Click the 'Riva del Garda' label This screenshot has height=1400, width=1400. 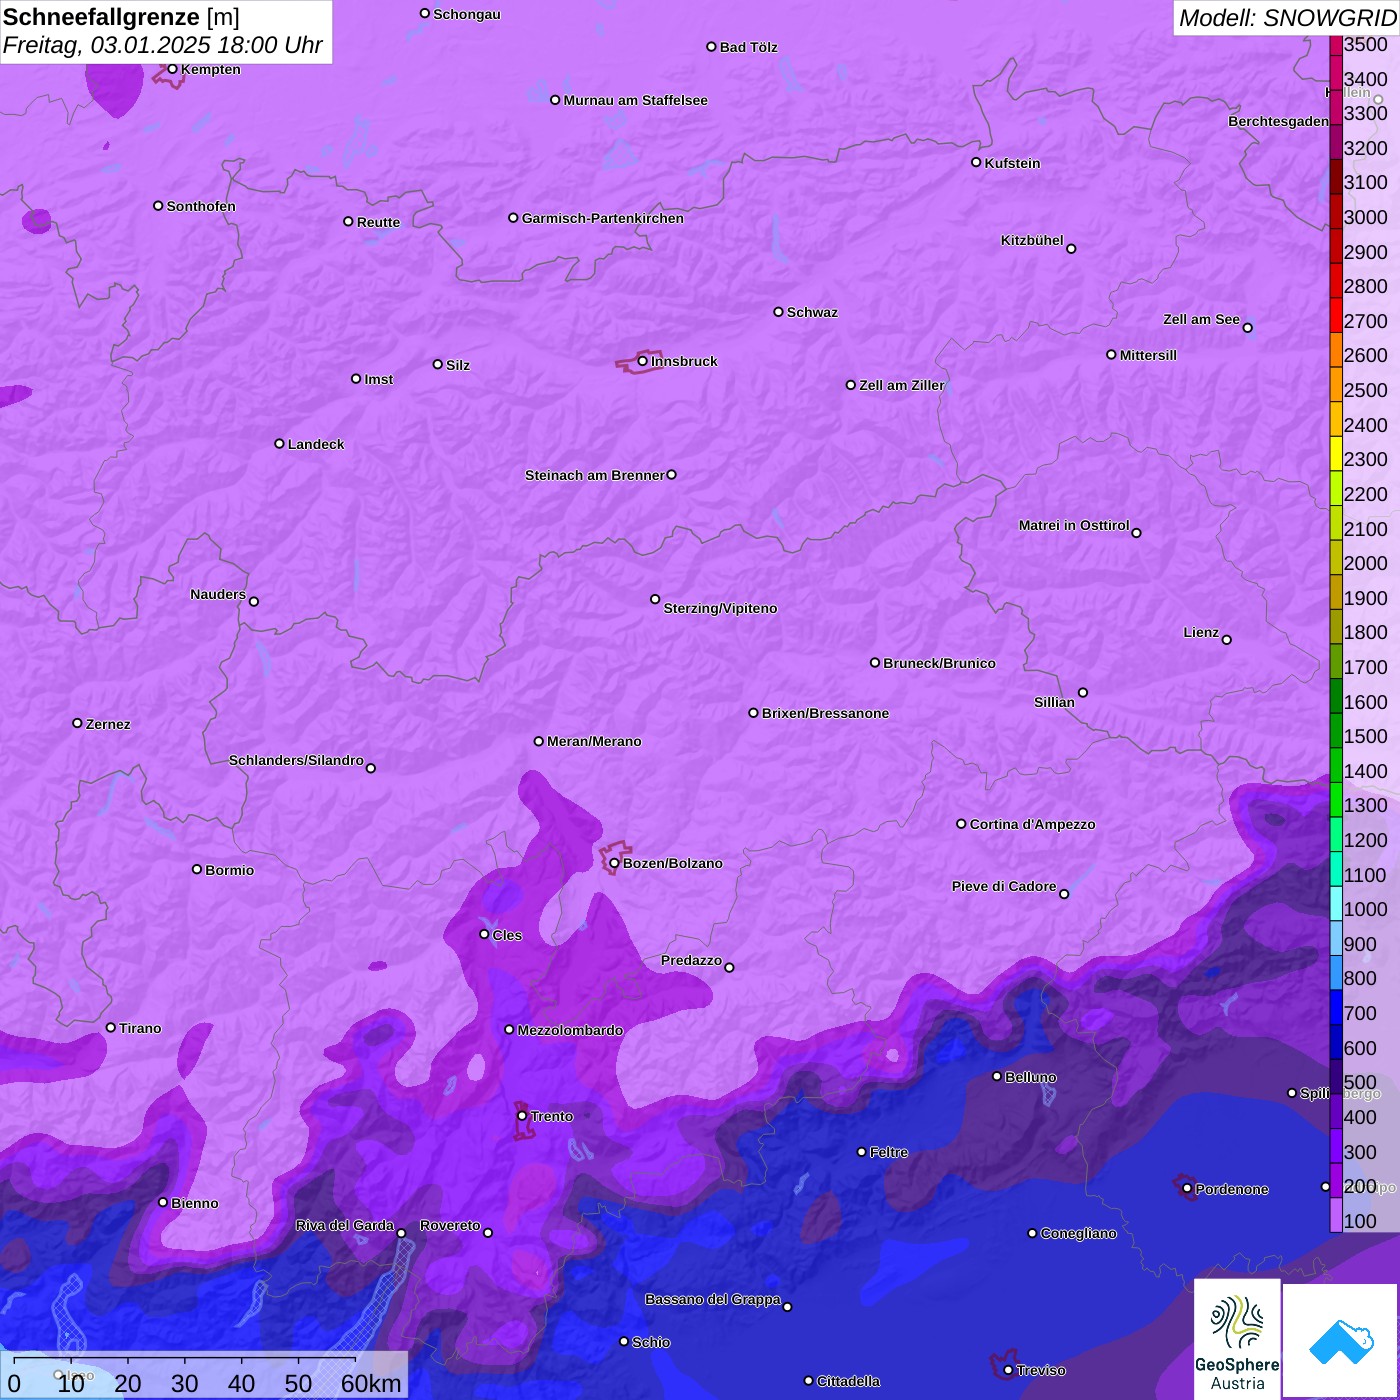pos(345,1225)
